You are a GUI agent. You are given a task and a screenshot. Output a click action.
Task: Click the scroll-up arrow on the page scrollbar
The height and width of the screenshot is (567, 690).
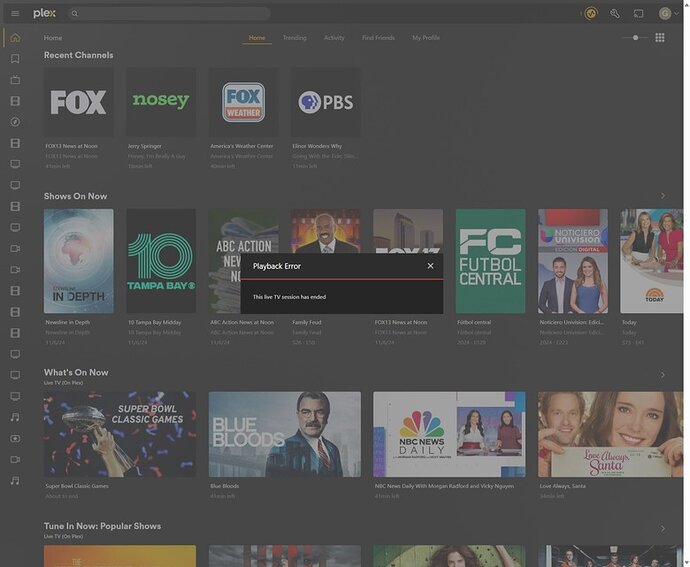[x=686, y=3]
